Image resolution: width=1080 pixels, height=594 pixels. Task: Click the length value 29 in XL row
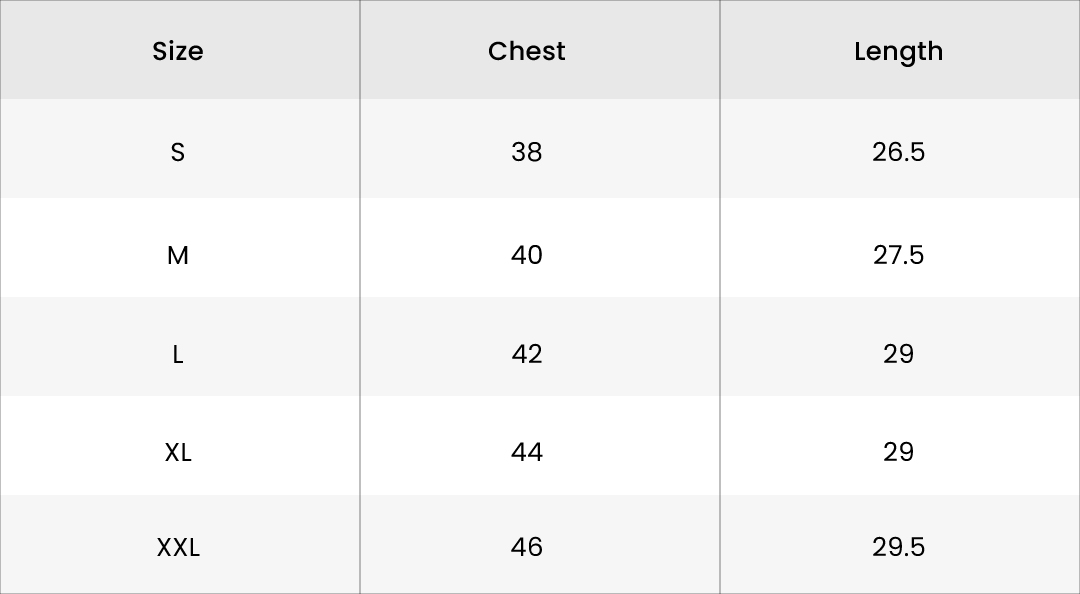coord(898,452)
